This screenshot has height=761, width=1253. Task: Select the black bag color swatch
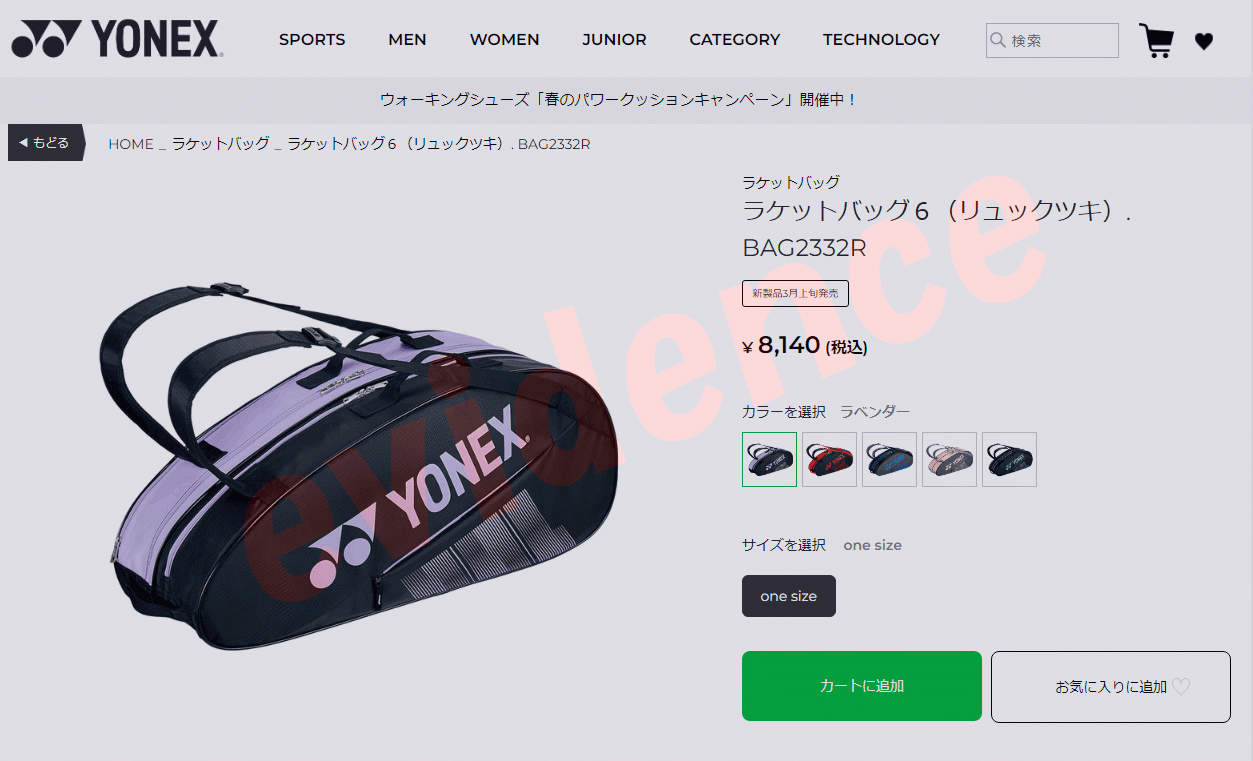pyautogui.click(x=1009, y=459)
